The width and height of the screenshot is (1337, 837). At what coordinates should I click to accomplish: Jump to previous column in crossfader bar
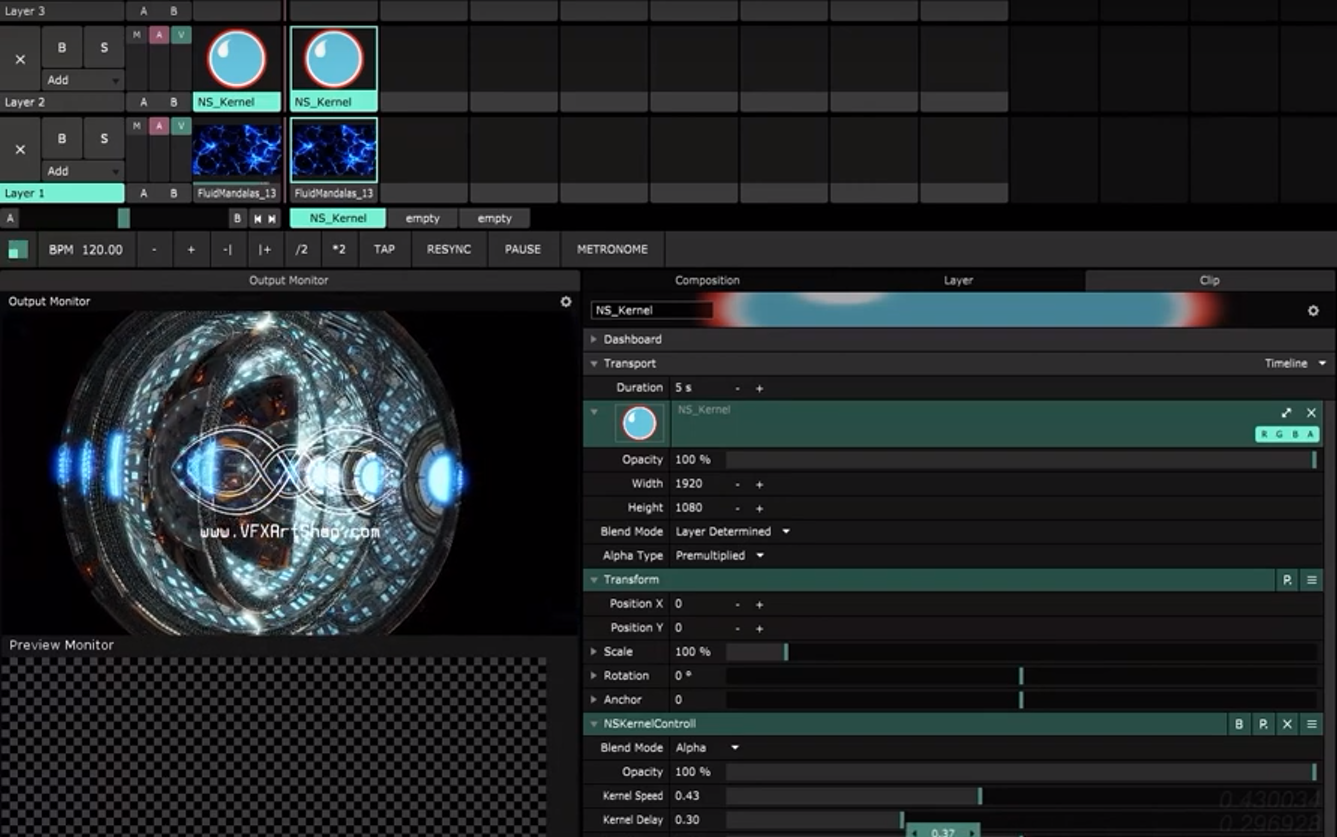point(257,218)
